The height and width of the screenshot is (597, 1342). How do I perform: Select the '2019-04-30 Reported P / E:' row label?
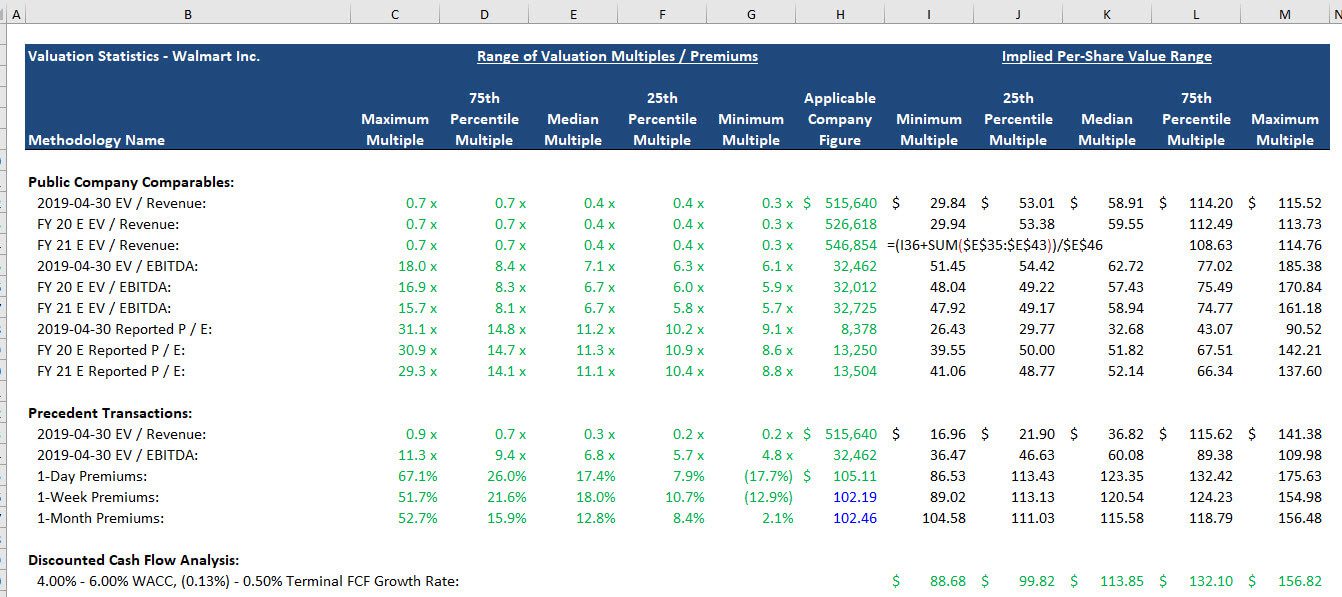coord(124,329)
